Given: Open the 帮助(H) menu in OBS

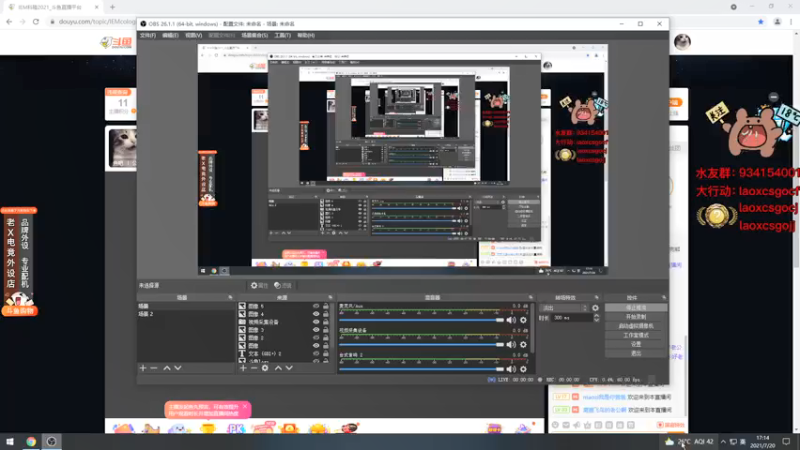Looking at the screenshot, I should point(306,35).
